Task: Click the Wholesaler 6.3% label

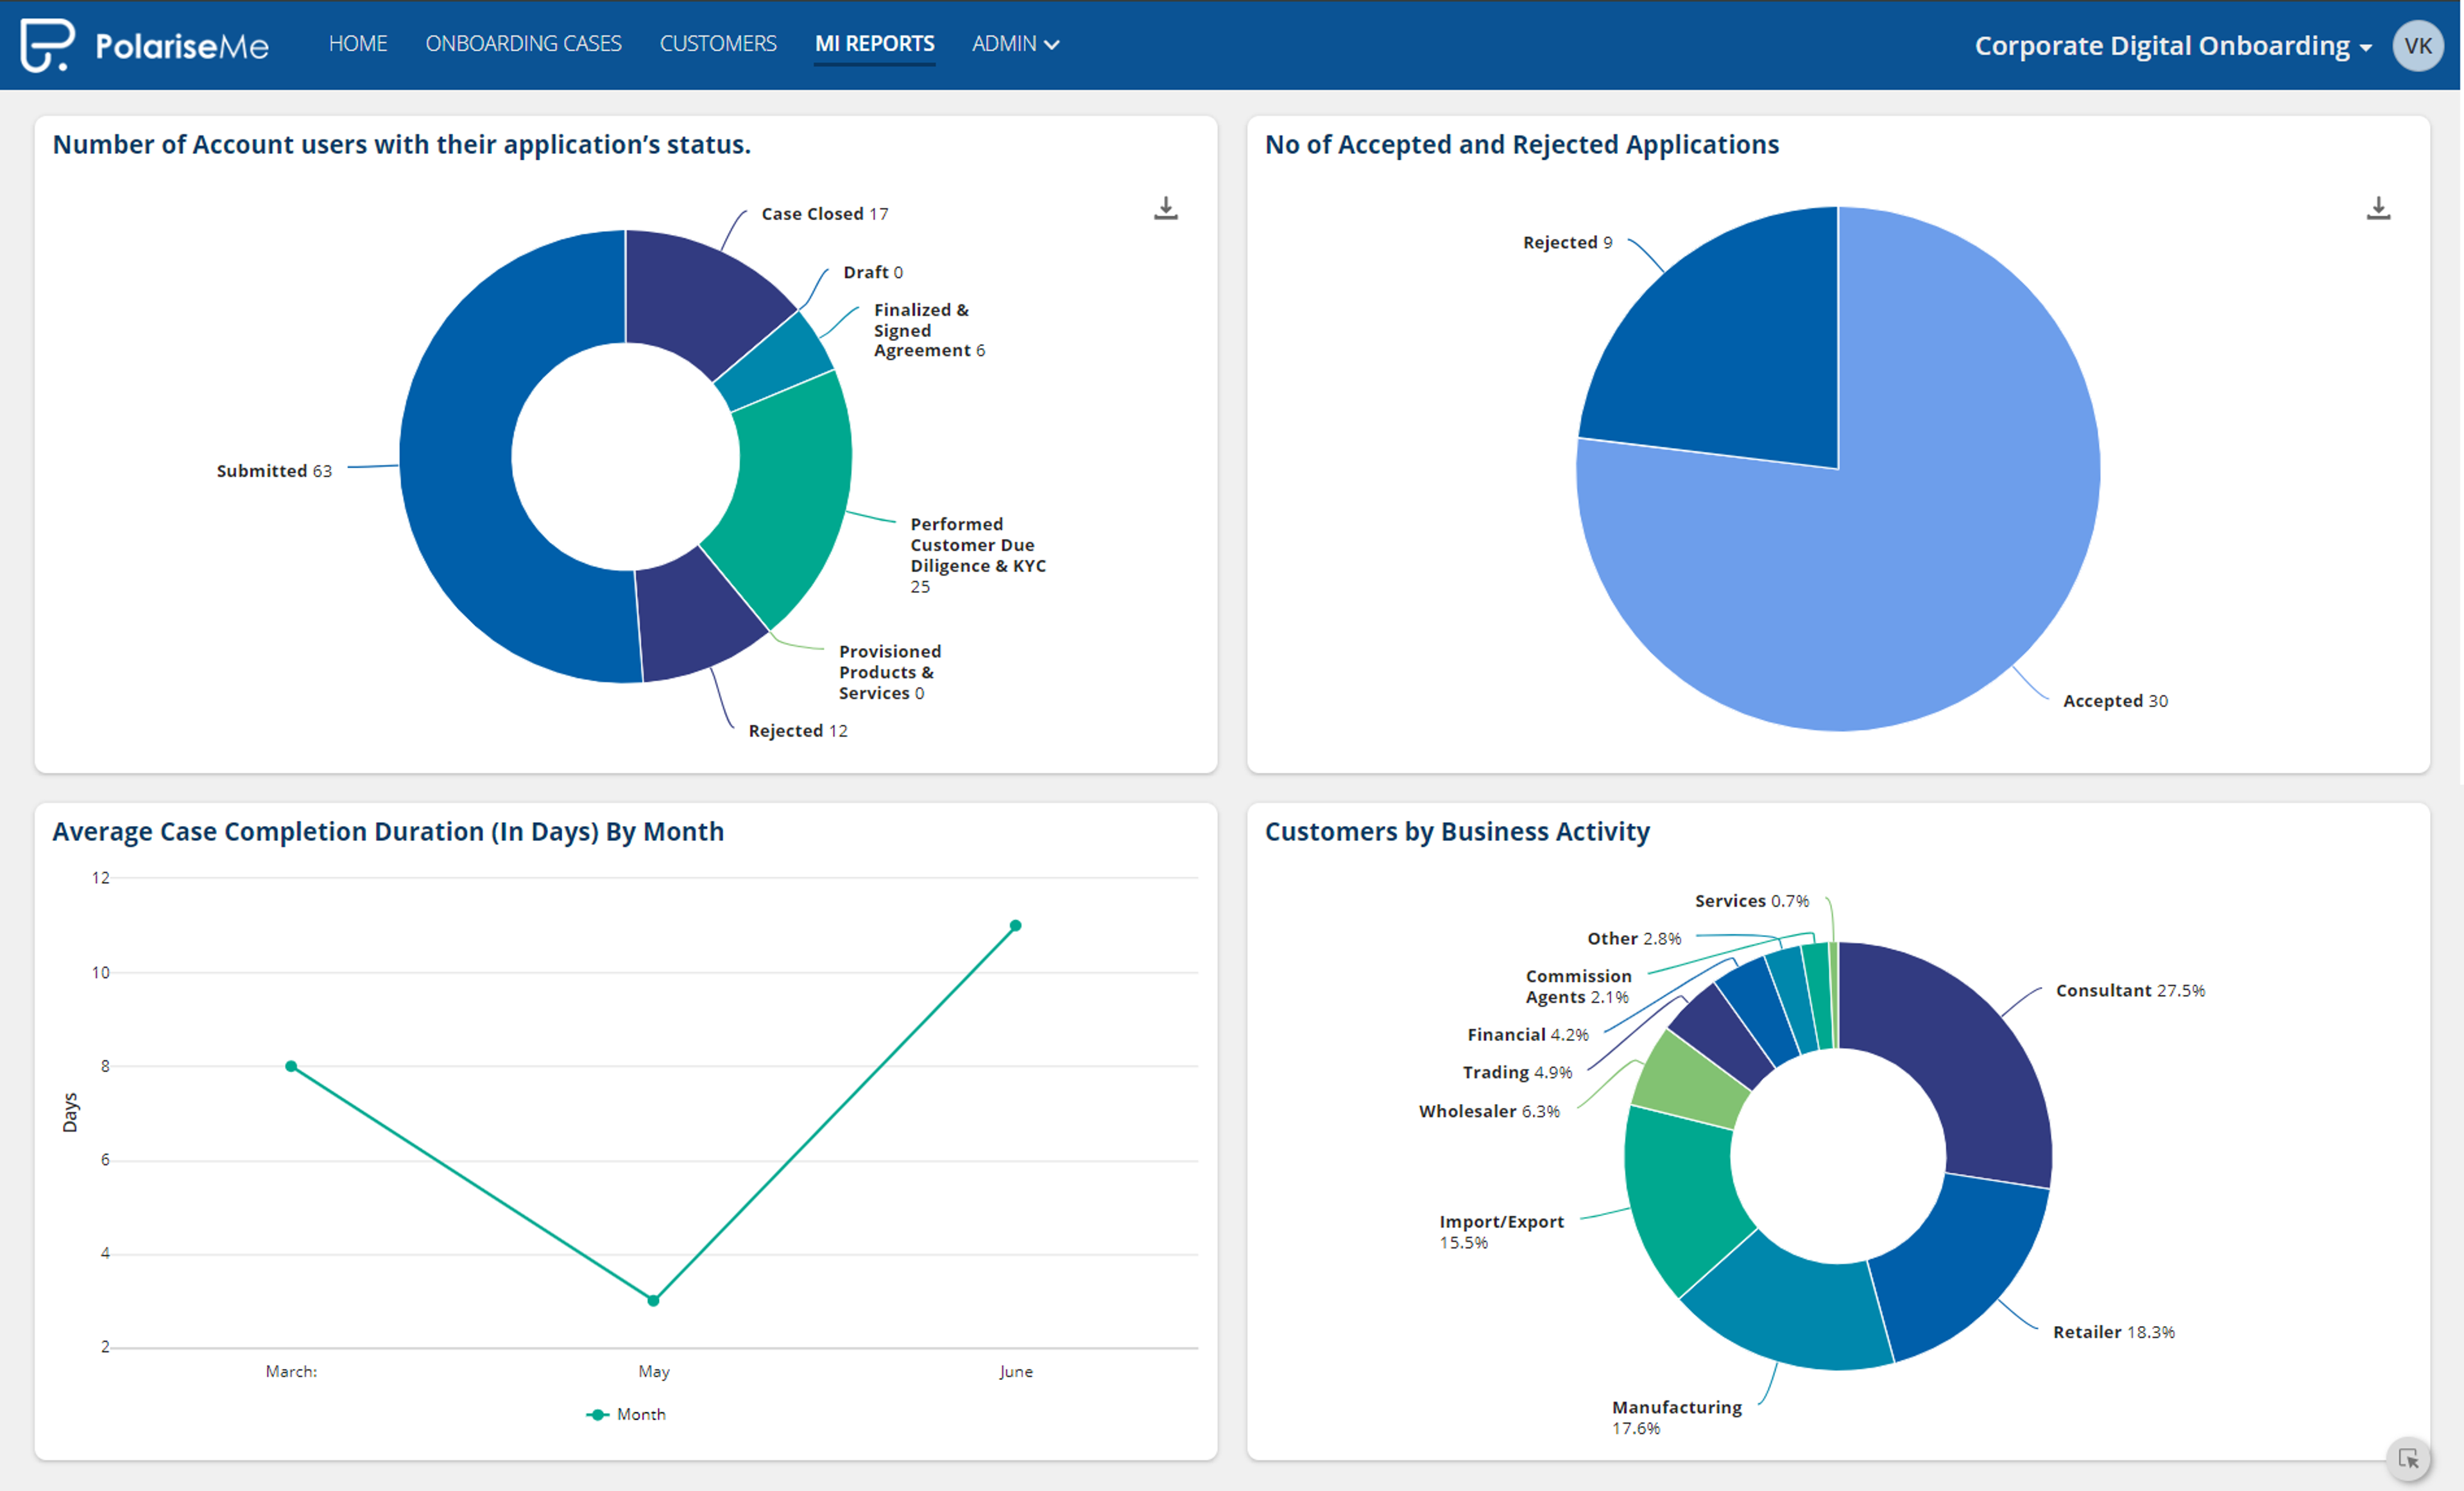Action: (1489, 1111)
